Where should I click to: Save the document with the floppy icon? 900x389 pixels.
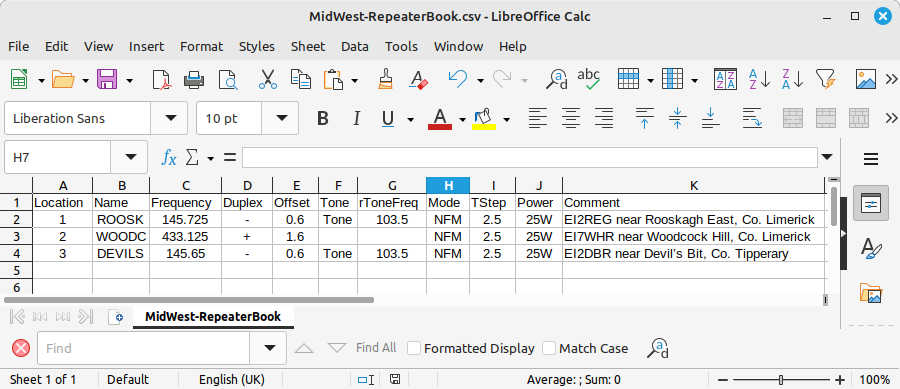[107, 79]
